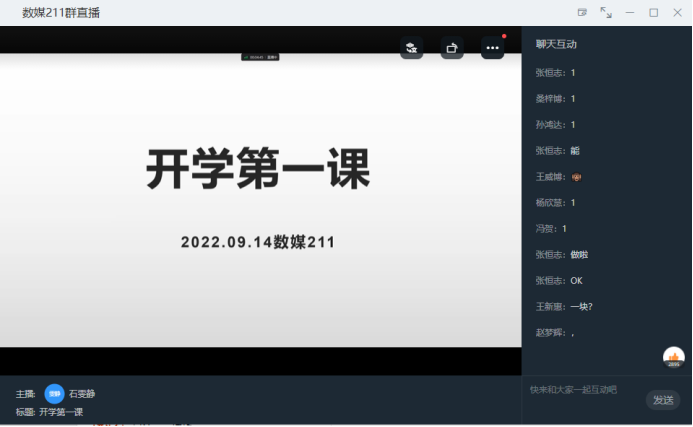Click host avatar next to 石雯静
This screenshot has height=427, width=693.
(x=54, y=394)
